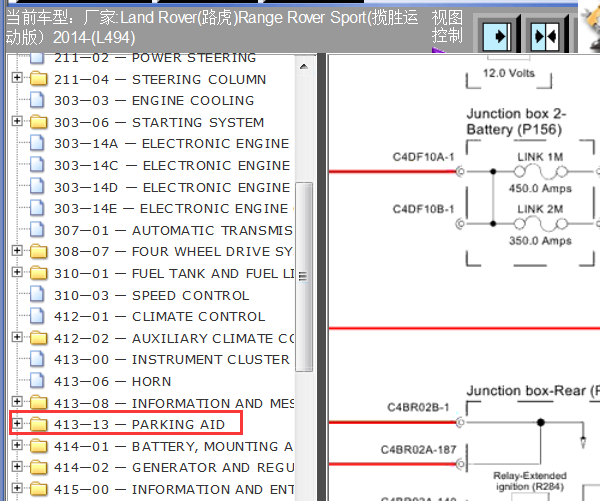This screenshot has height=501, width=600.
Task: Click the C4DF10A-1 connector label
Action: tap(423, 157)
